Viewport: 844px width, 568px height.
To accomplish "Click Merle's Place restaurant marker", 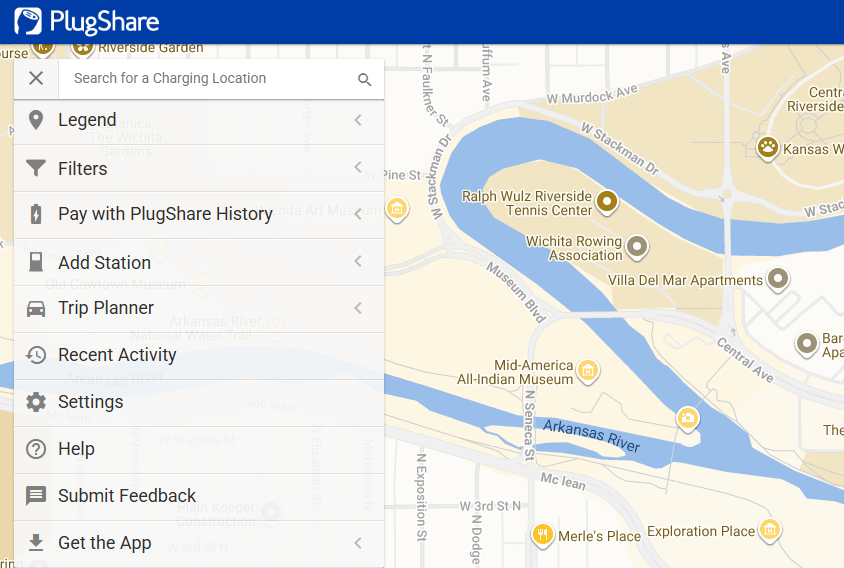I will 543,534.
